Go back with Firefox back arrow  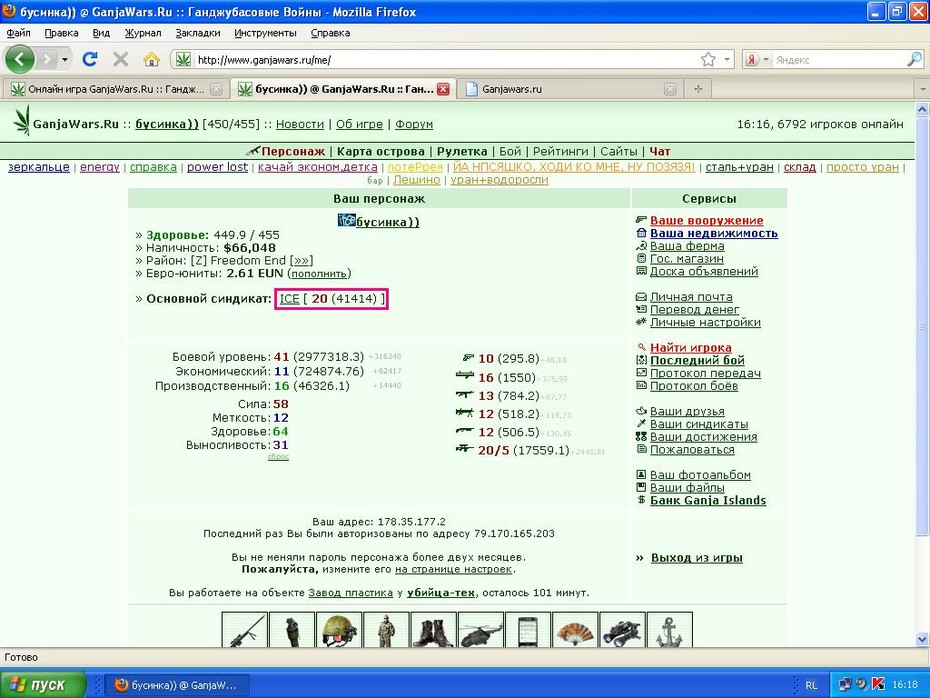20,59
